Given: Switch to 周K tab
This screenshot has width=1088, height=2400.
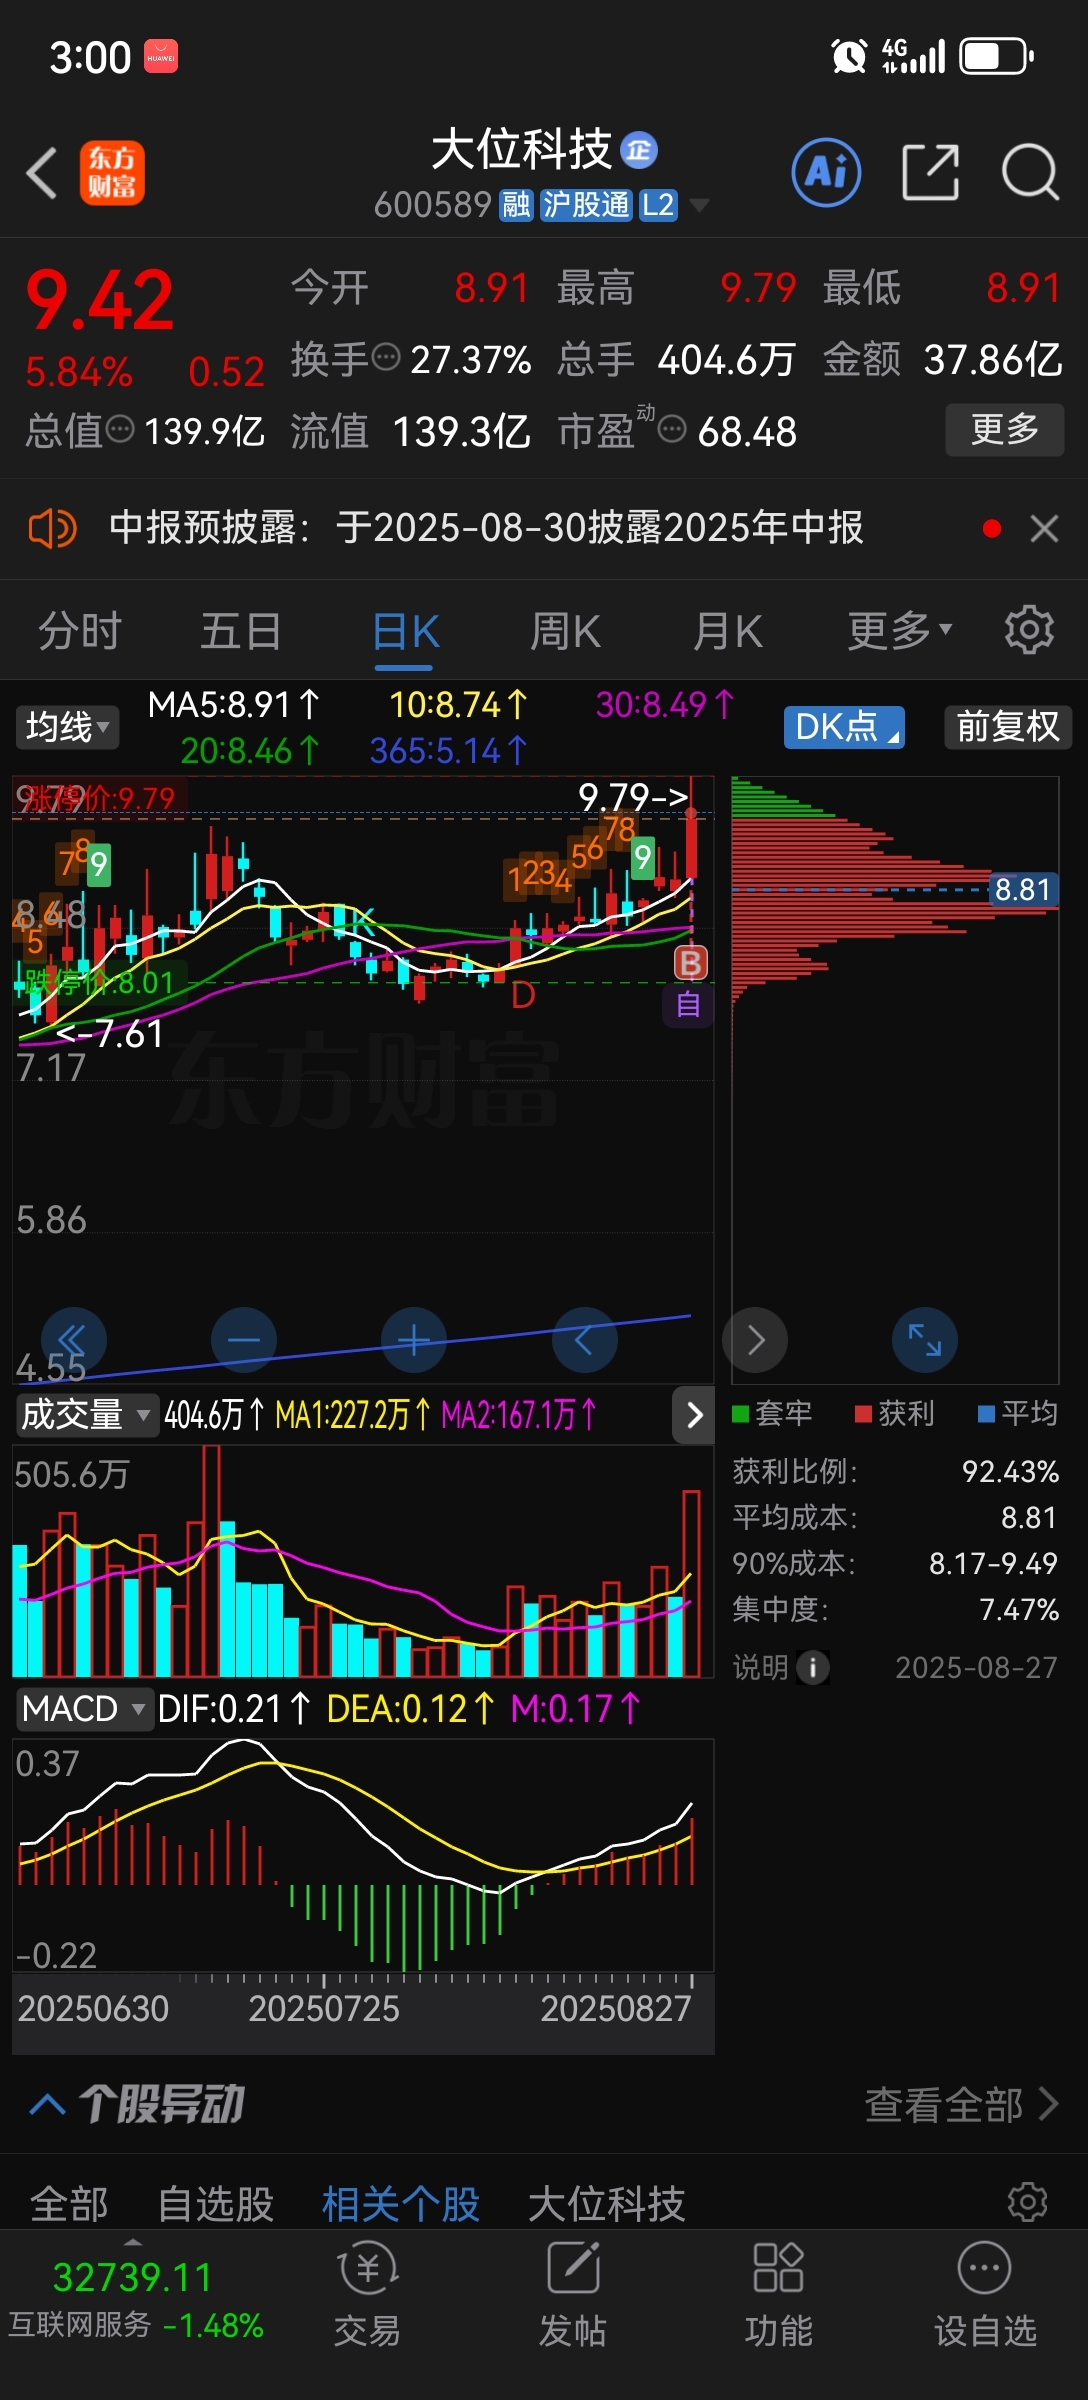Looking at the screenshot, I should tap(566, 631).
